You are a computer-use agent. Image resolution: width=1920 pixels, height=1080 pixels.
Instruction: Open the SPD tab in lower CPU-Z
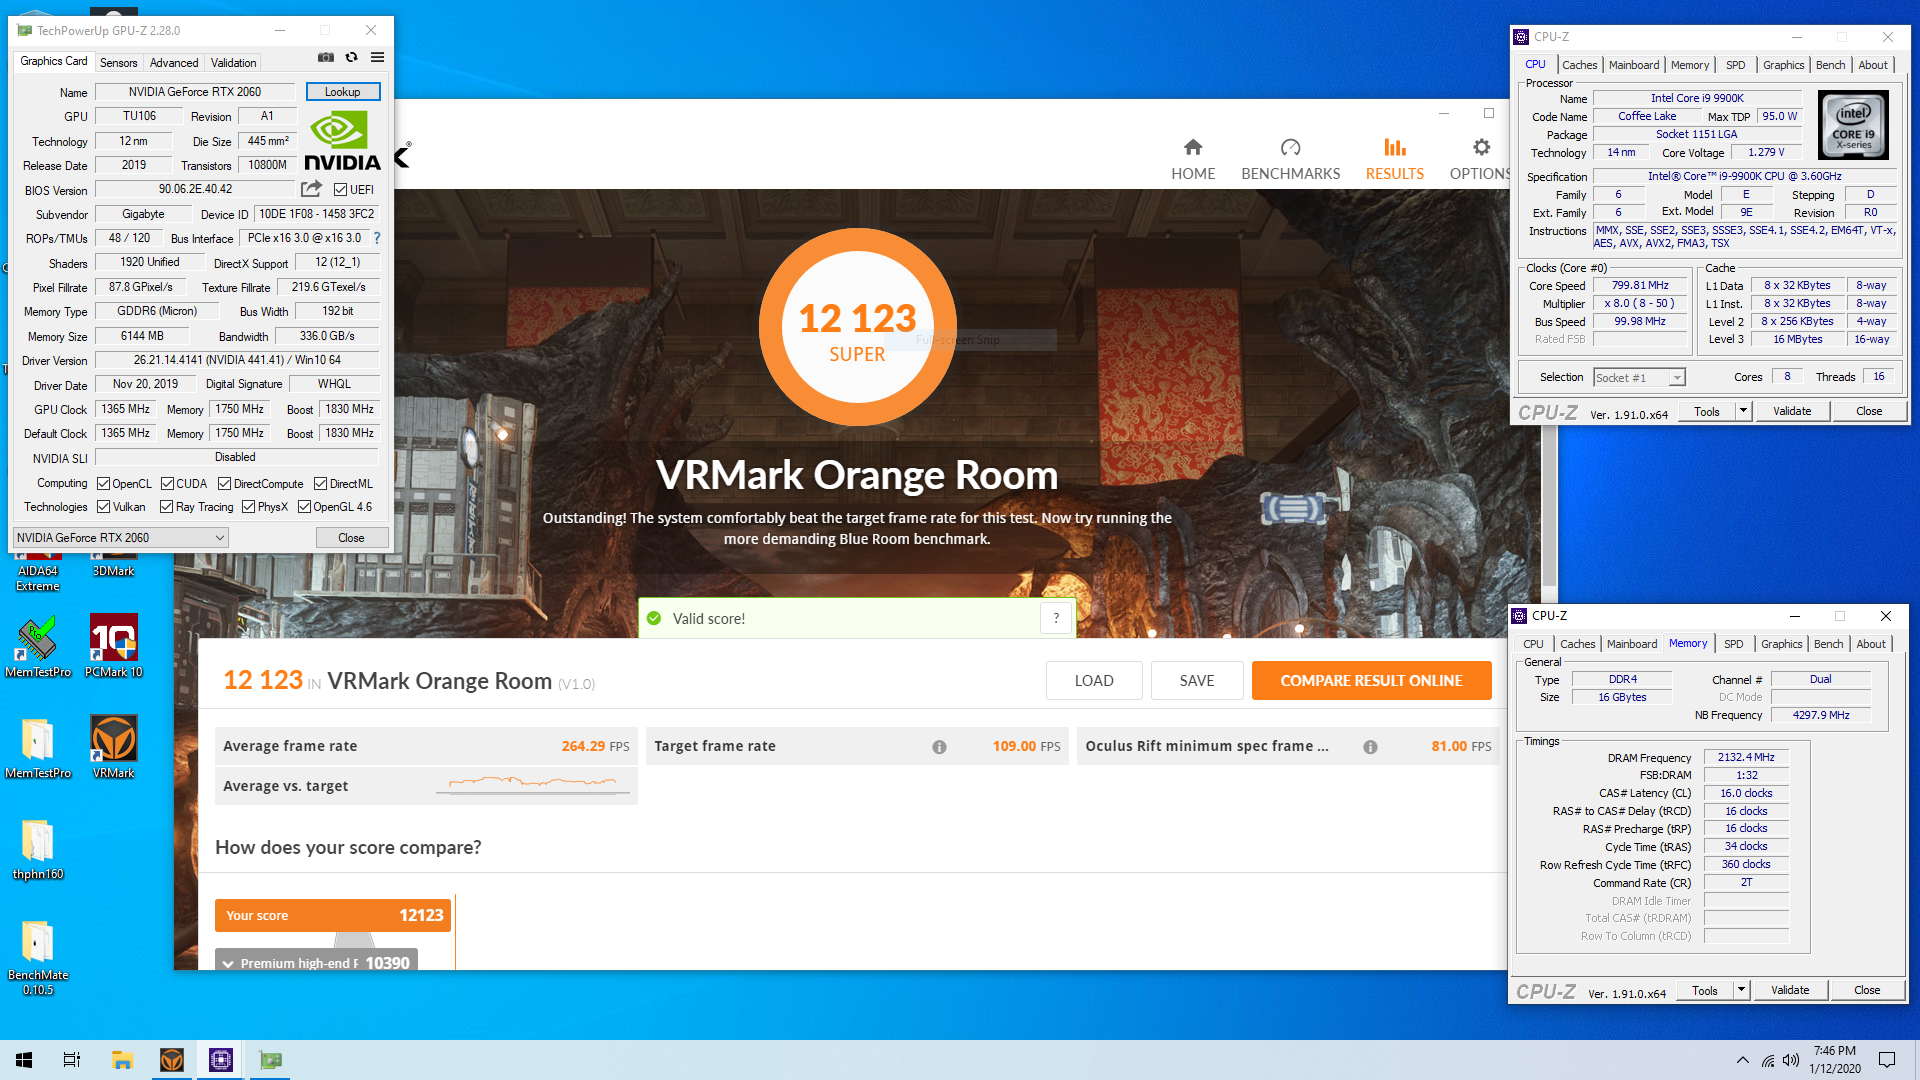coord(1734,644)
